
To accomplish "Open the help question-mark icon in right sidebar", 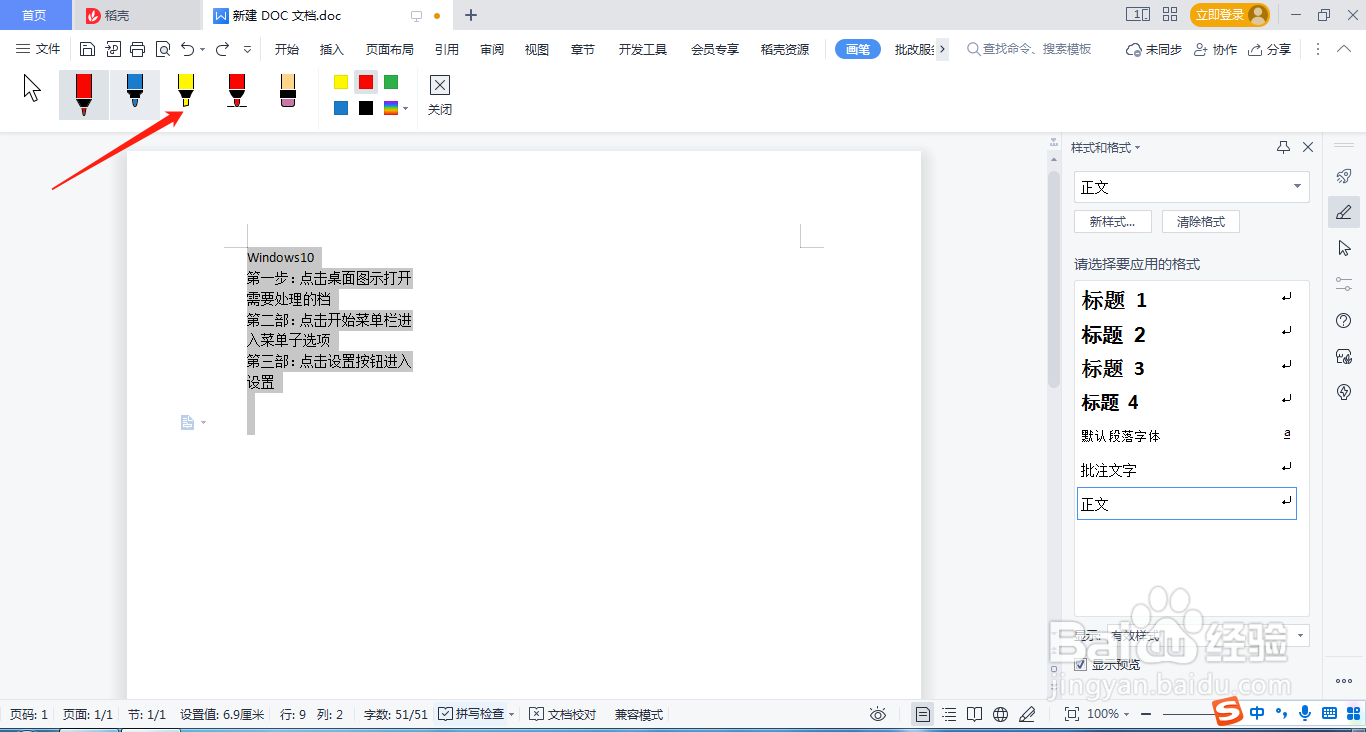I will pyautogui.click(x=1344, y=321).
